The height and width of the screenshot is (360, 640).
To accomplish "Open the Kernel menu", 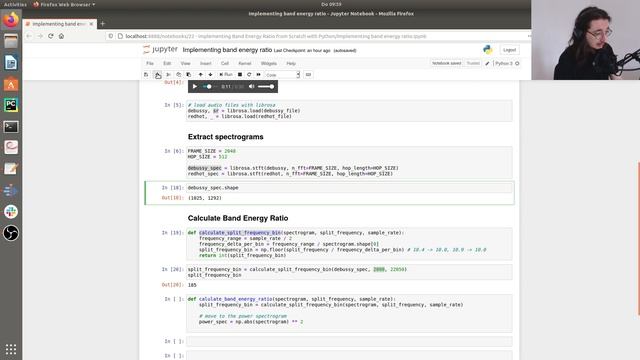I will pyautogui.click(x=245, y=64).
